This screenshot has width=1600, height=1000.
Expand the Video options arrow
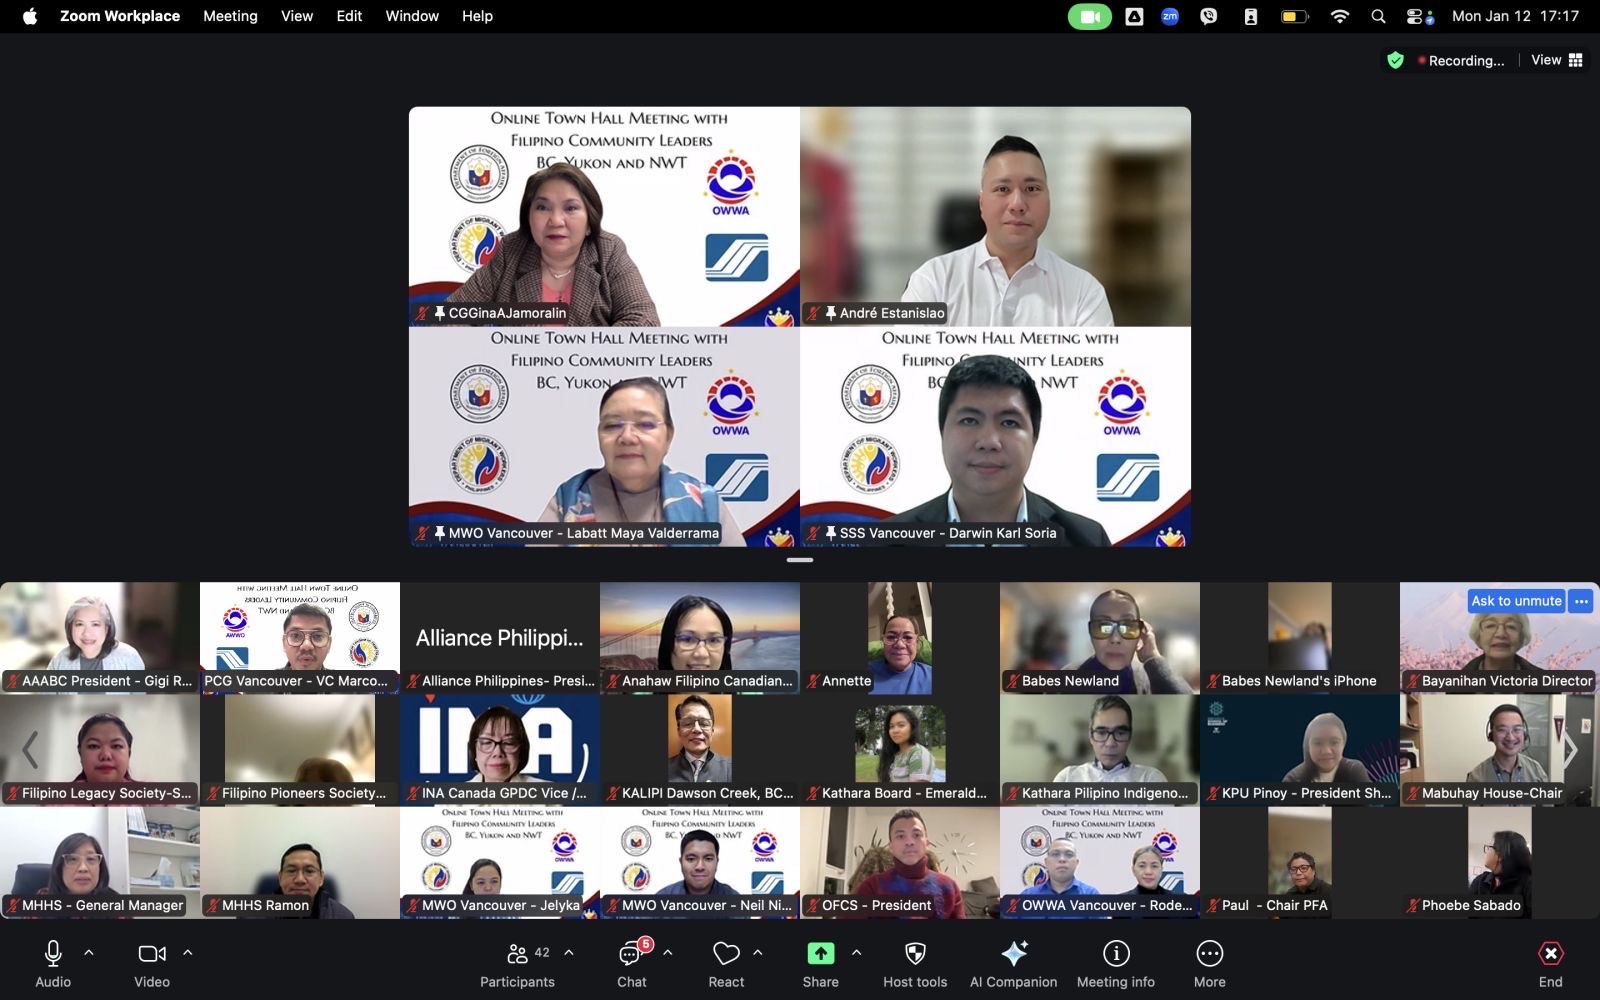[x=187, y=953]
